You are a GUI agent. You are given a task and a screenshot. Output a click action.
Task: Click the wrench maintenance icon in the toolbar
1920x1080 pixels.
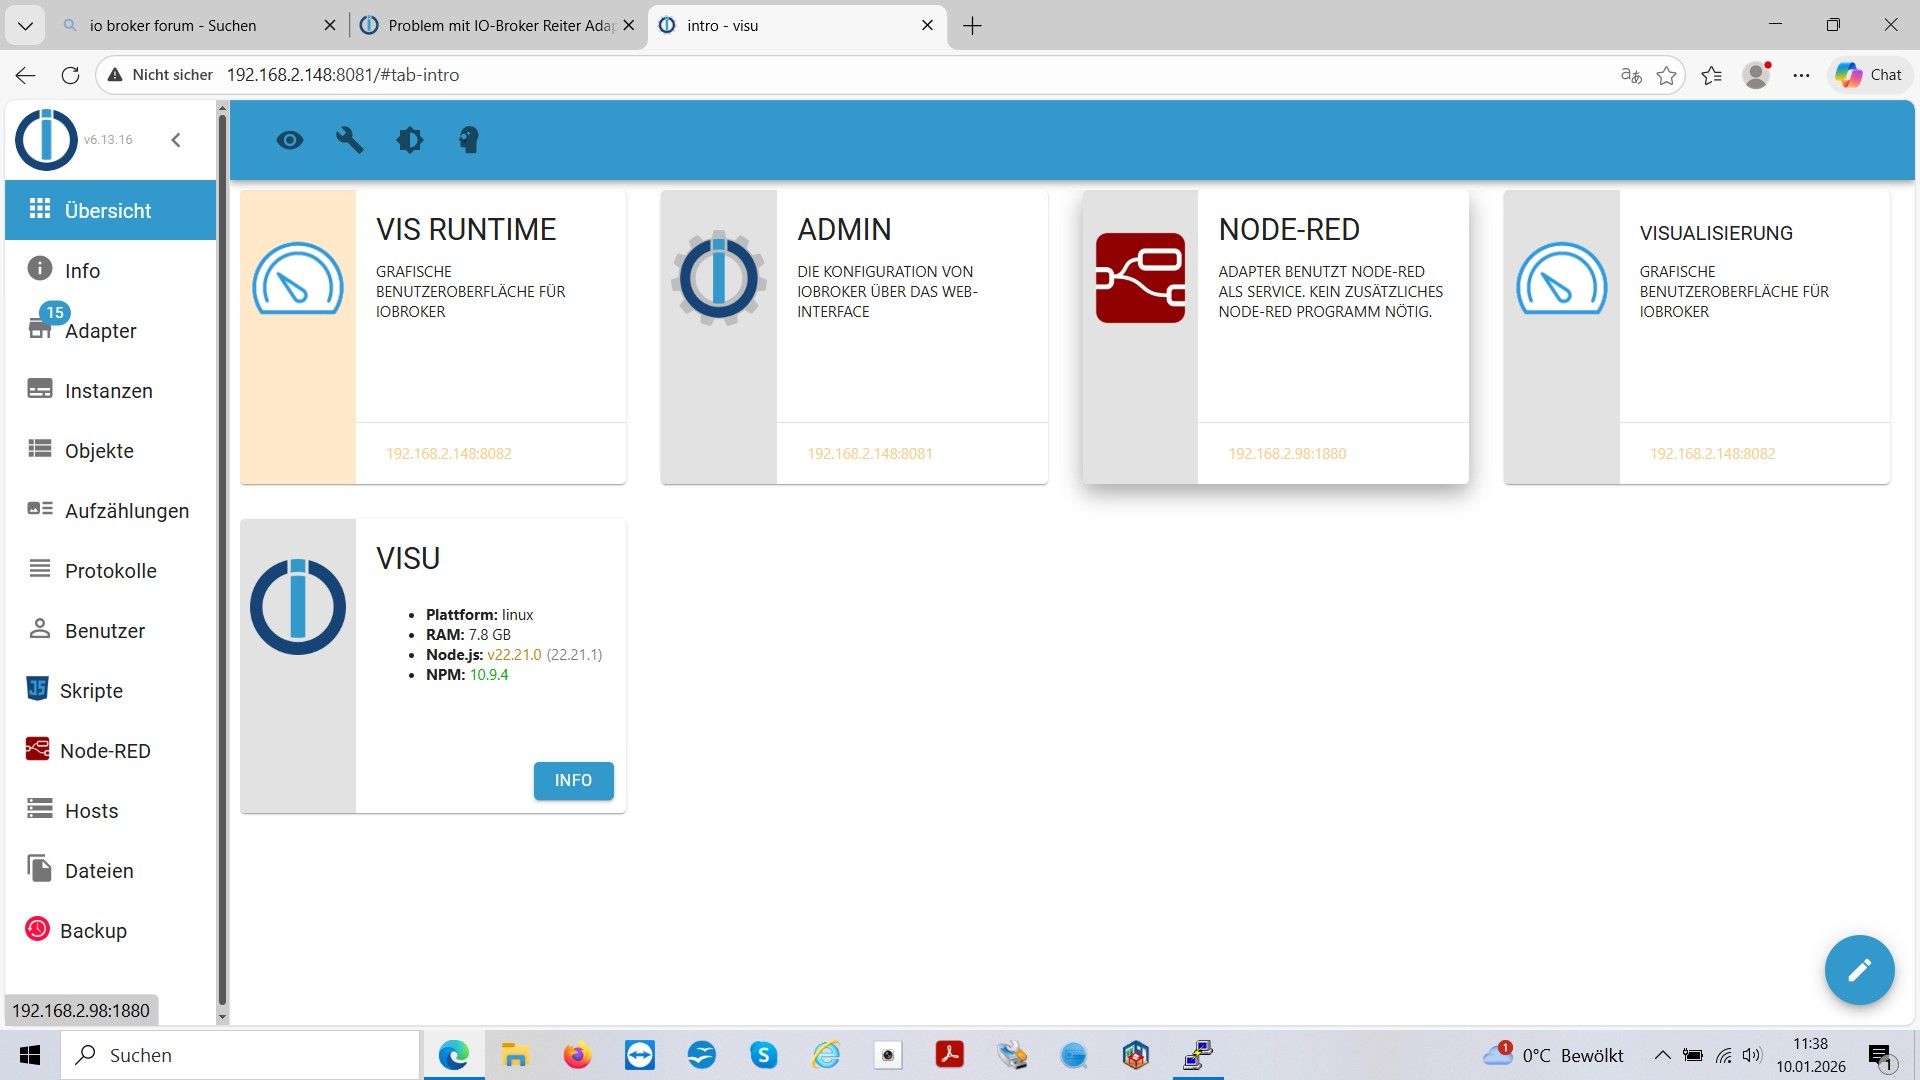pos(350,140)
